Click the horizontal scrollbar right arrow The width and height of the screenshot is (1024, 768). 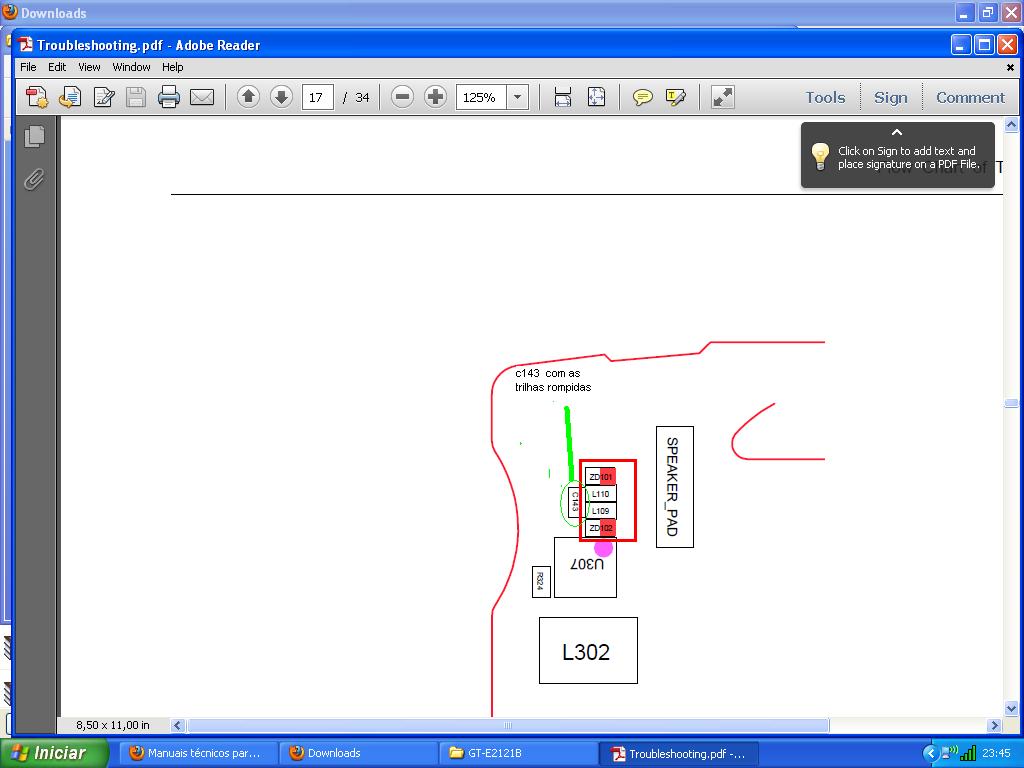tap(995, 725)
